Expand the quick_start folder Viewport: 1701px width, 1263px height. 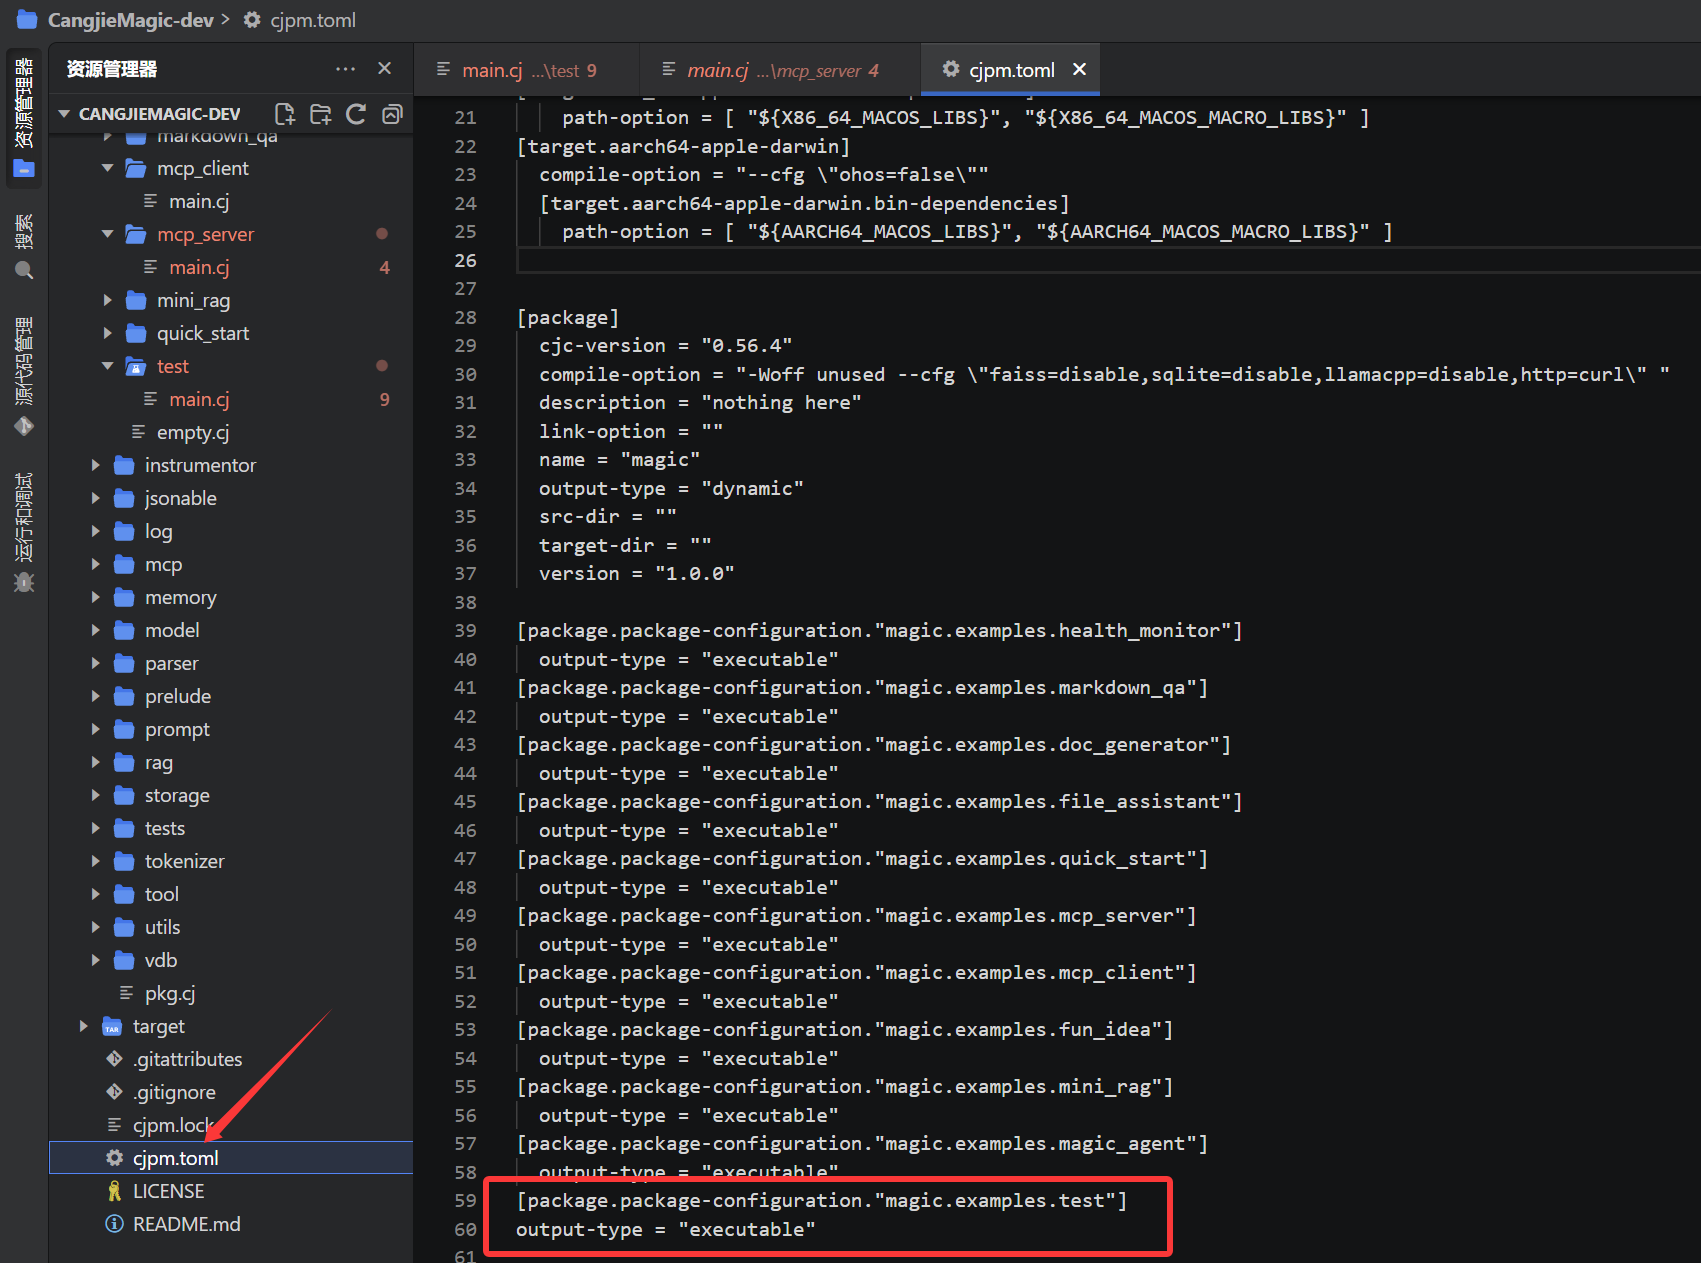108,333
